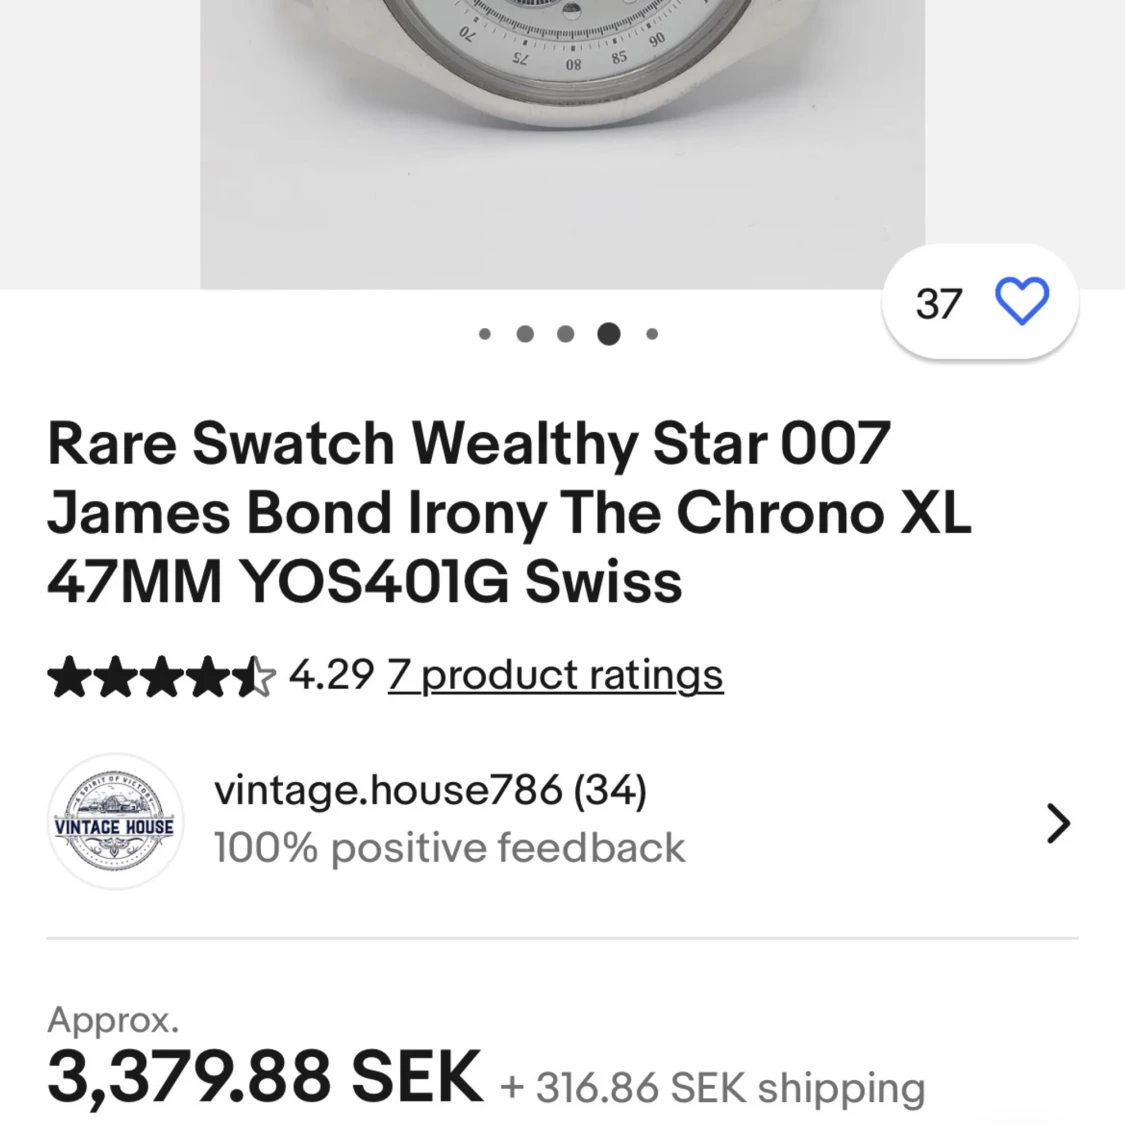View the 100% positive feedback details
Image resolution: width=1125 pixels, height=1125 pixels.
tap(449, 848)
